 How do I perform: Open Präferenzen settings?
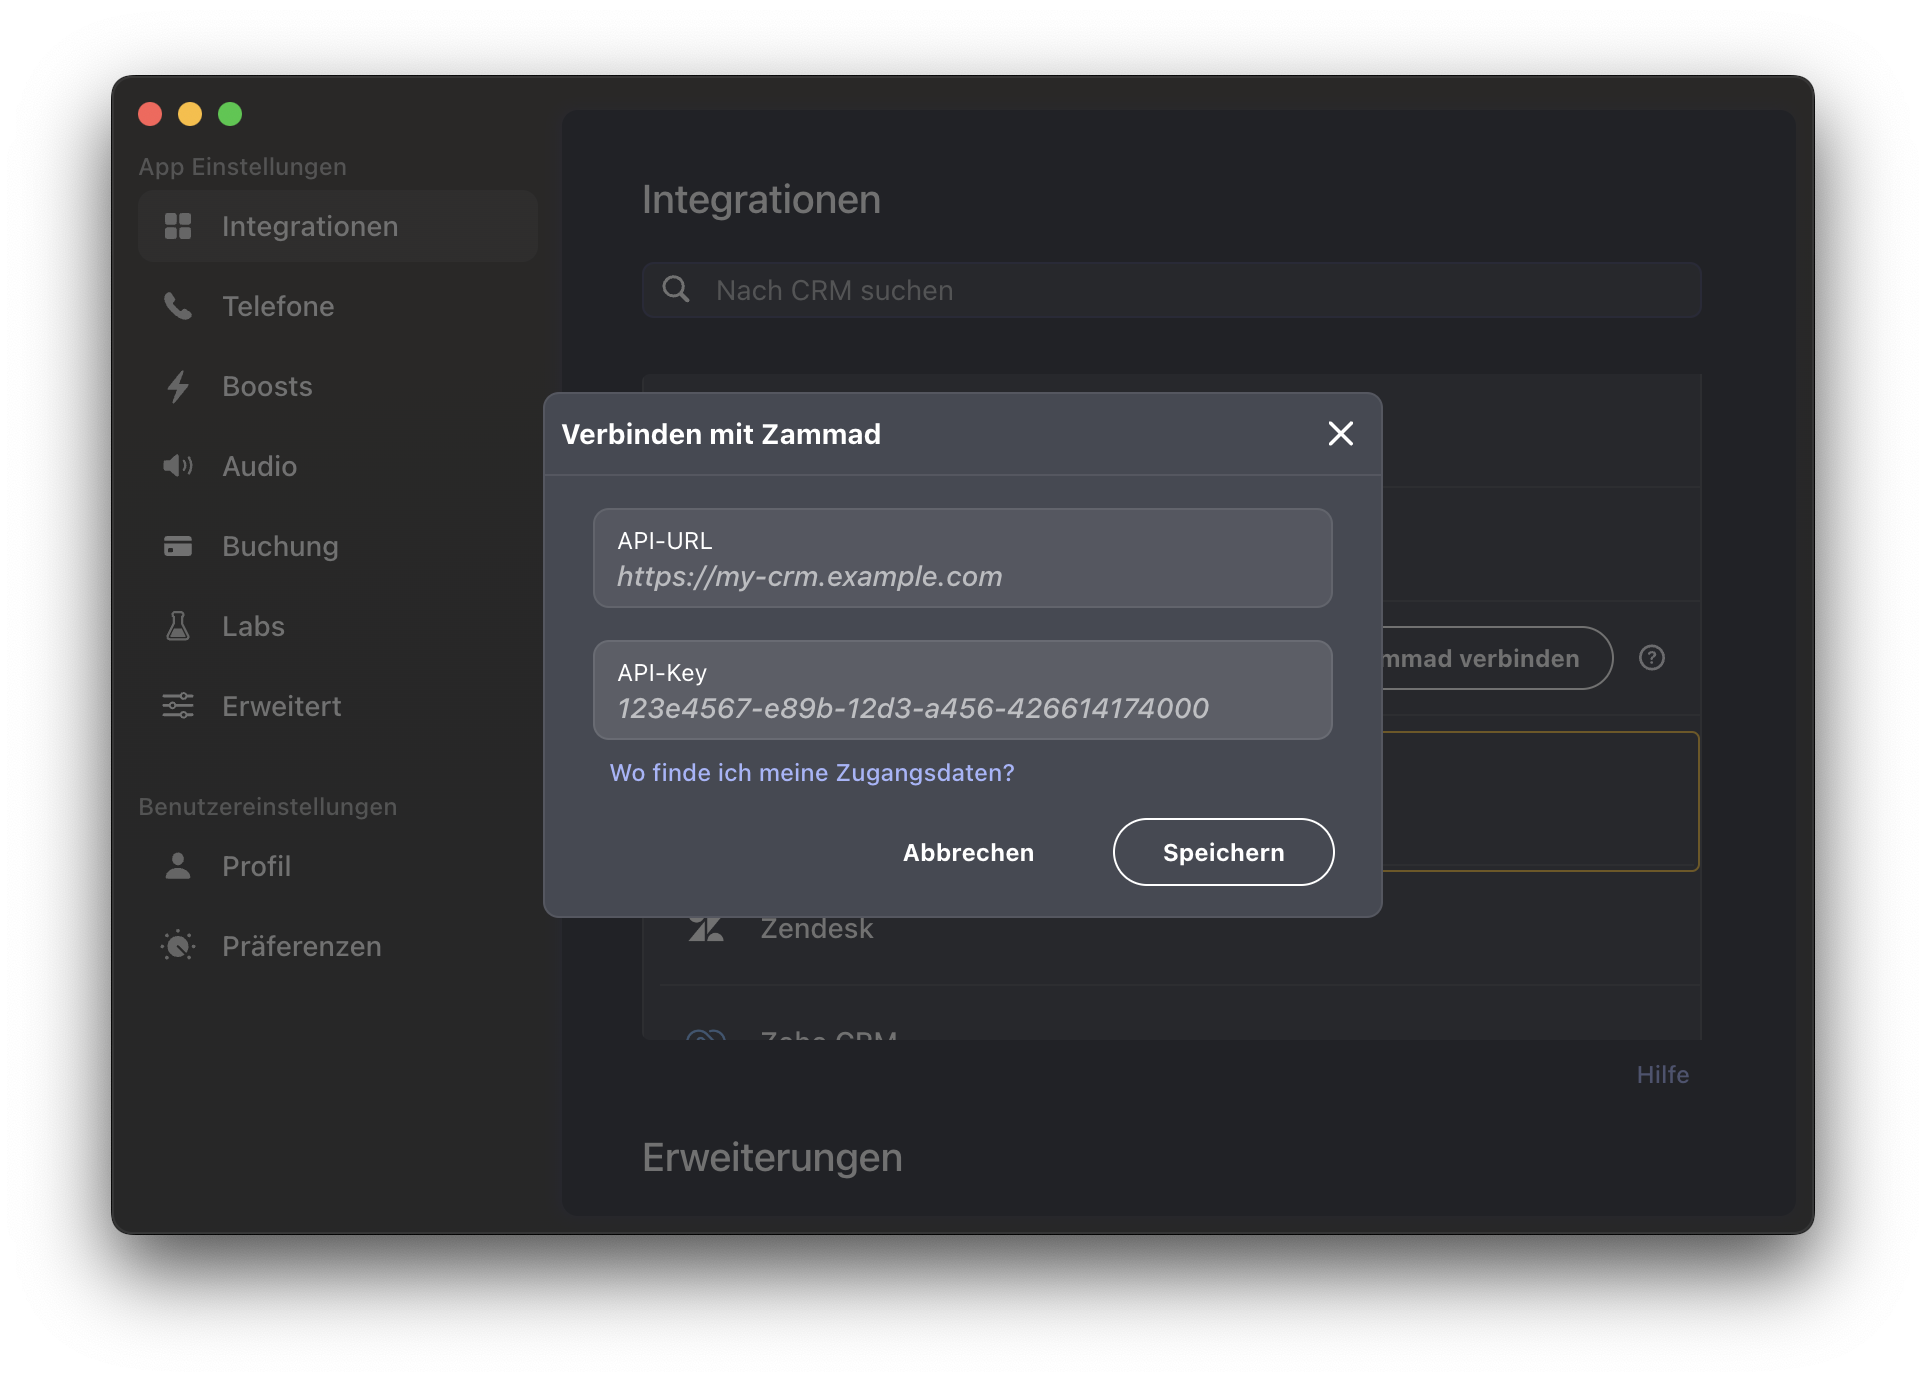[337, 946]
